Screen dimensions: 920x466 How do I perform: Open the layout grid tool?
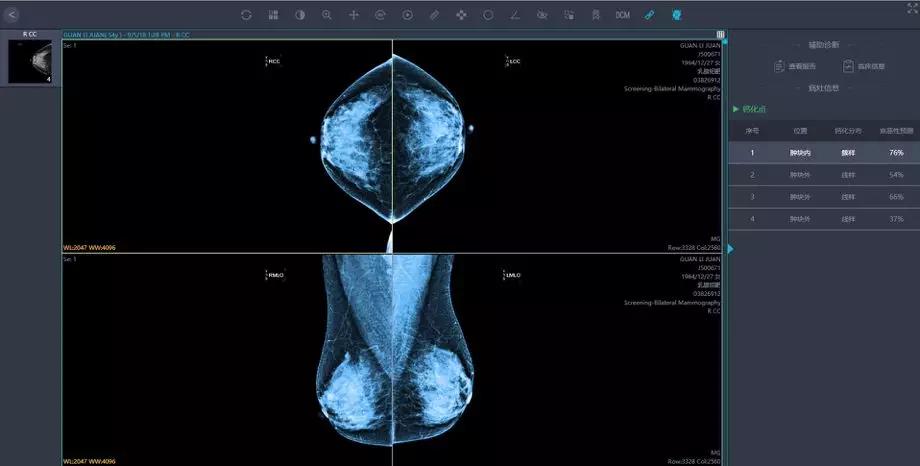coord(274,15)
